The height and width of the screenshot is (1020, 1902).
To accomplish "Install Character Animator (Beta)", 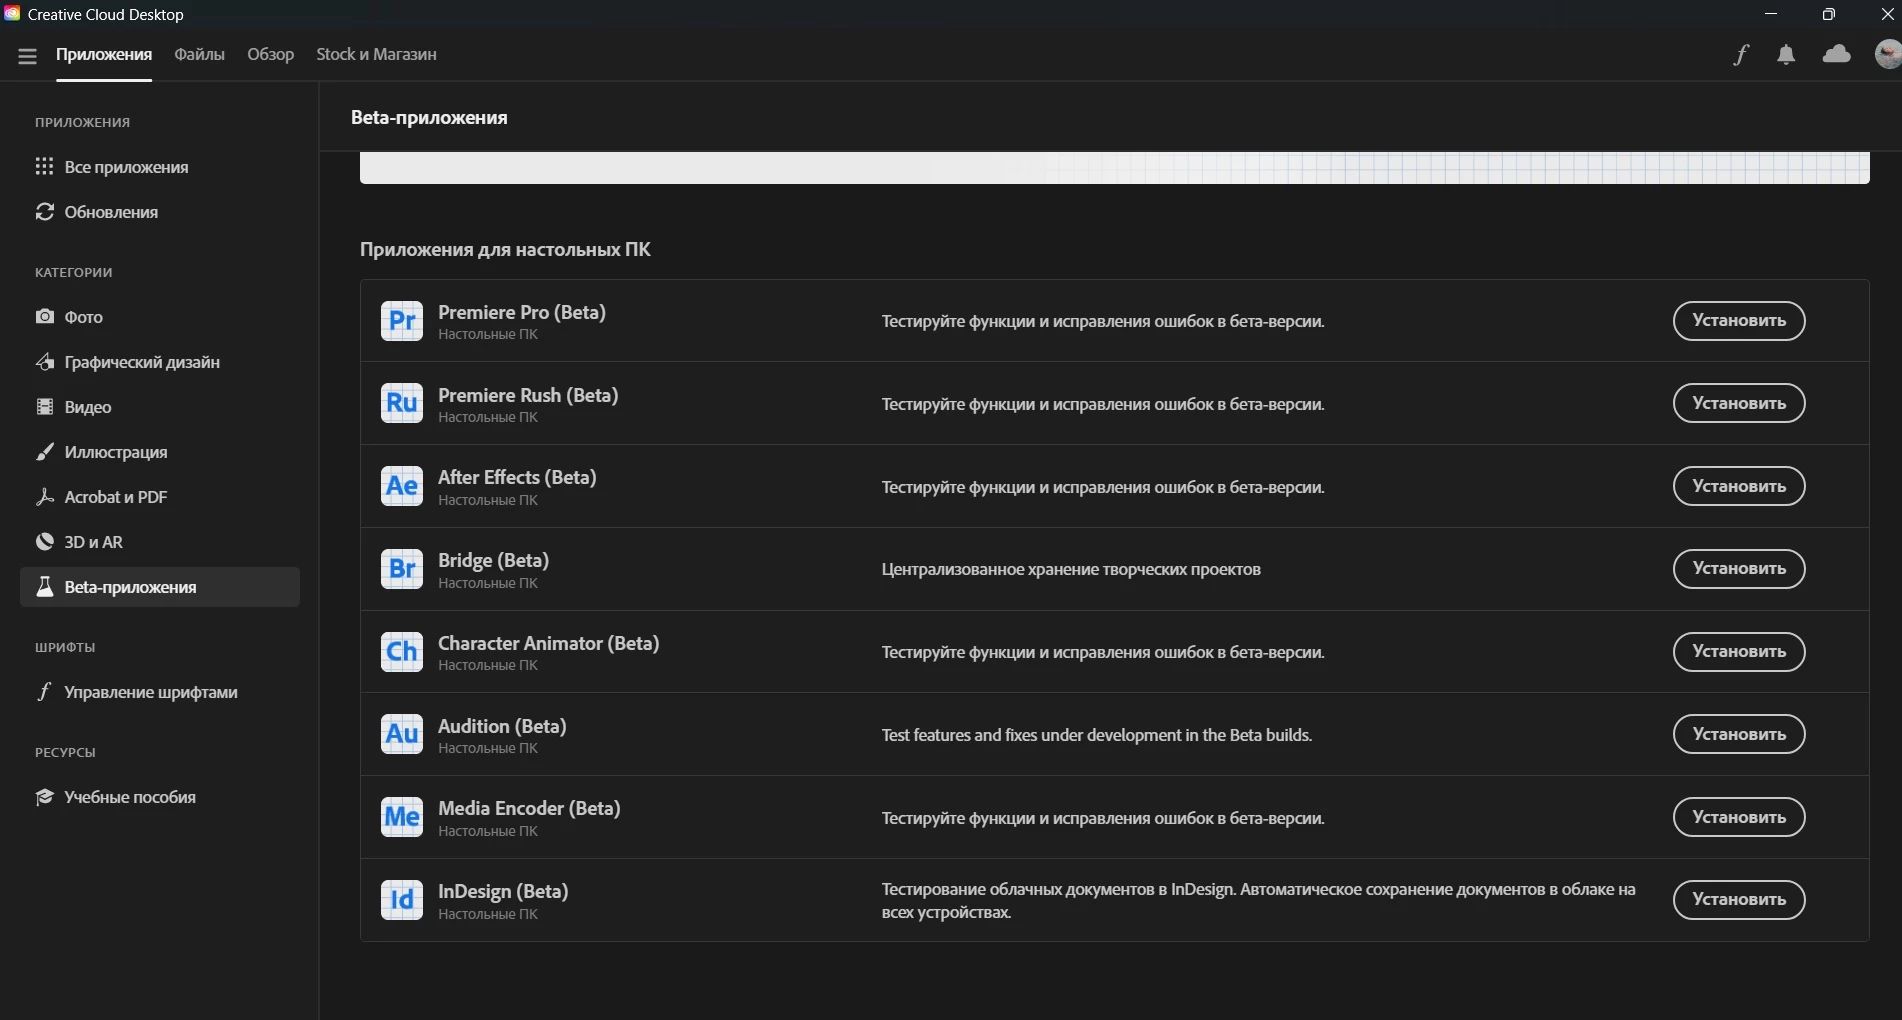I will [x=1739, y=652].
